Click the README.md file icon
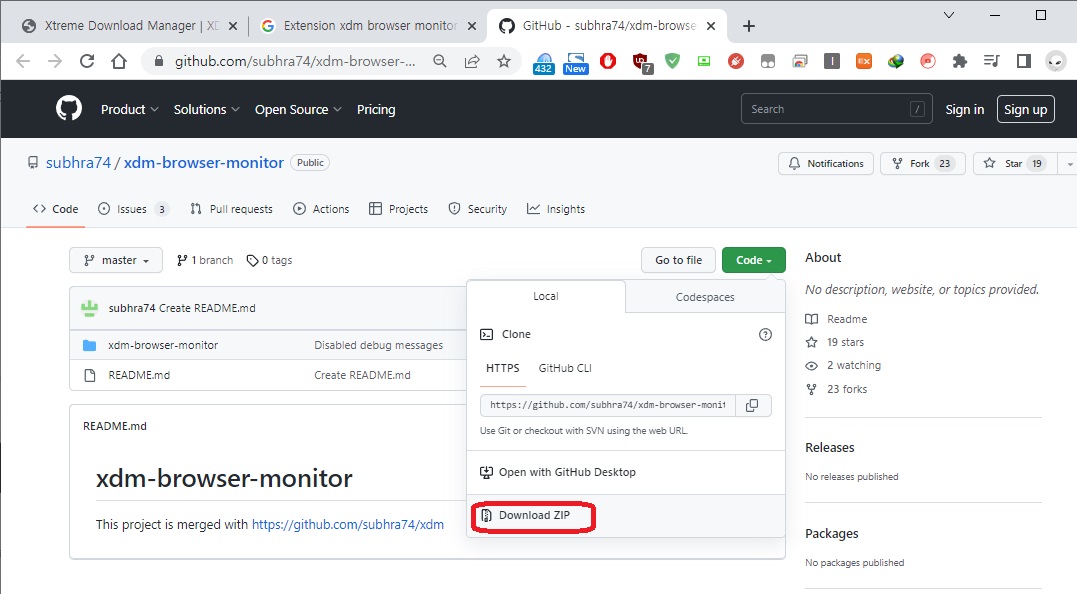The image size is (1077, 594). tap(89, 375)
